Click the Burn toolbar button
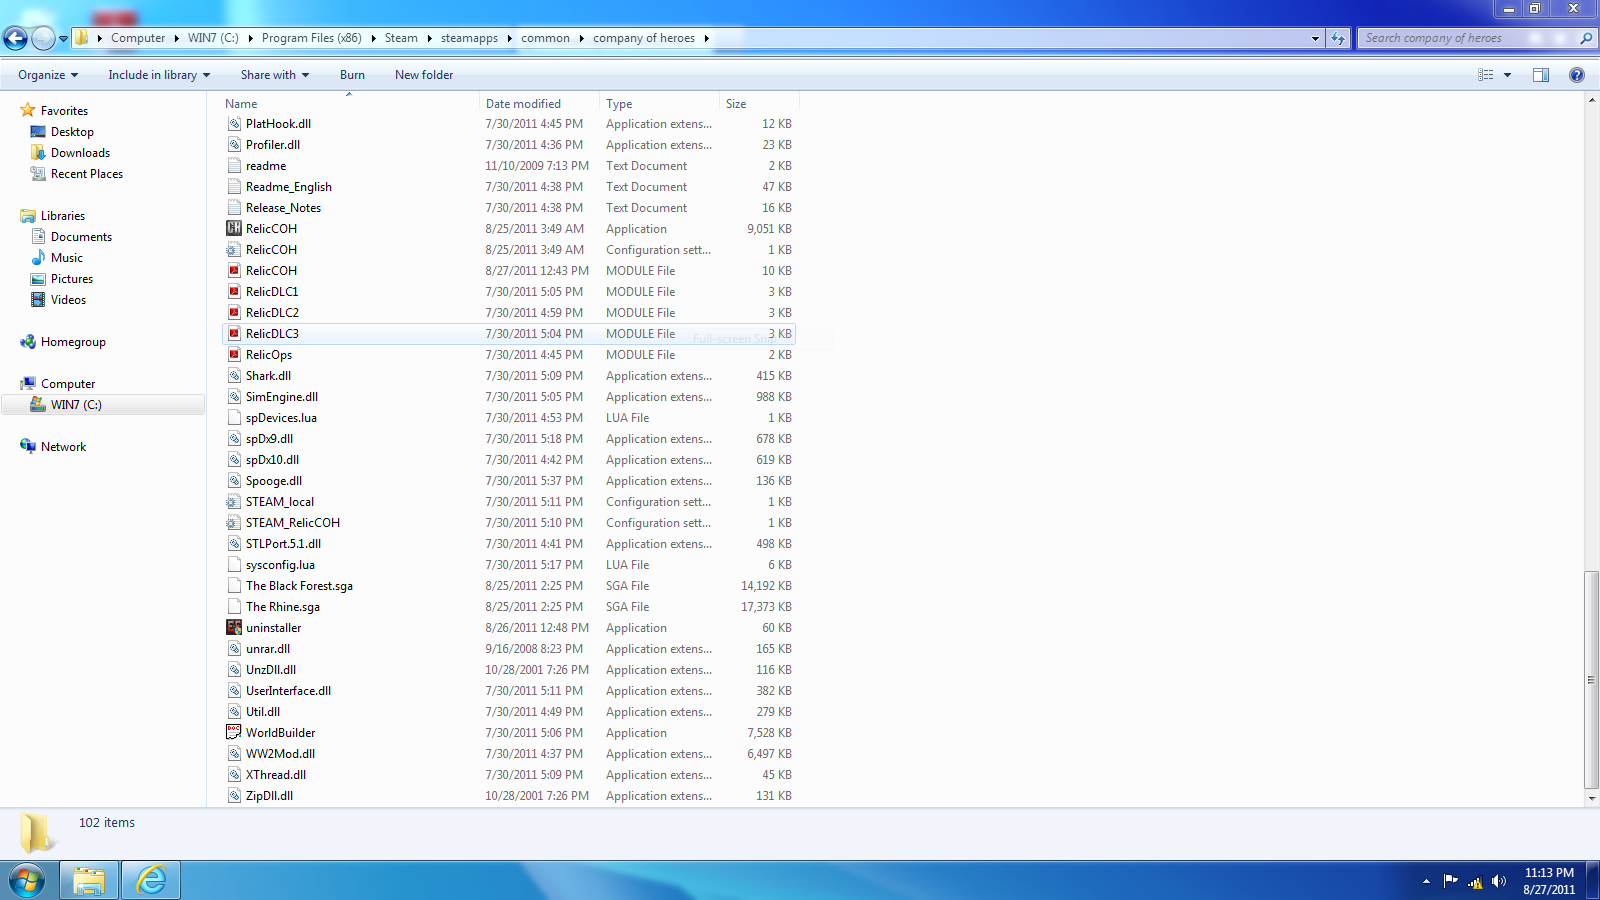Screen dimensions: 1600x900 tap(352, 75)
